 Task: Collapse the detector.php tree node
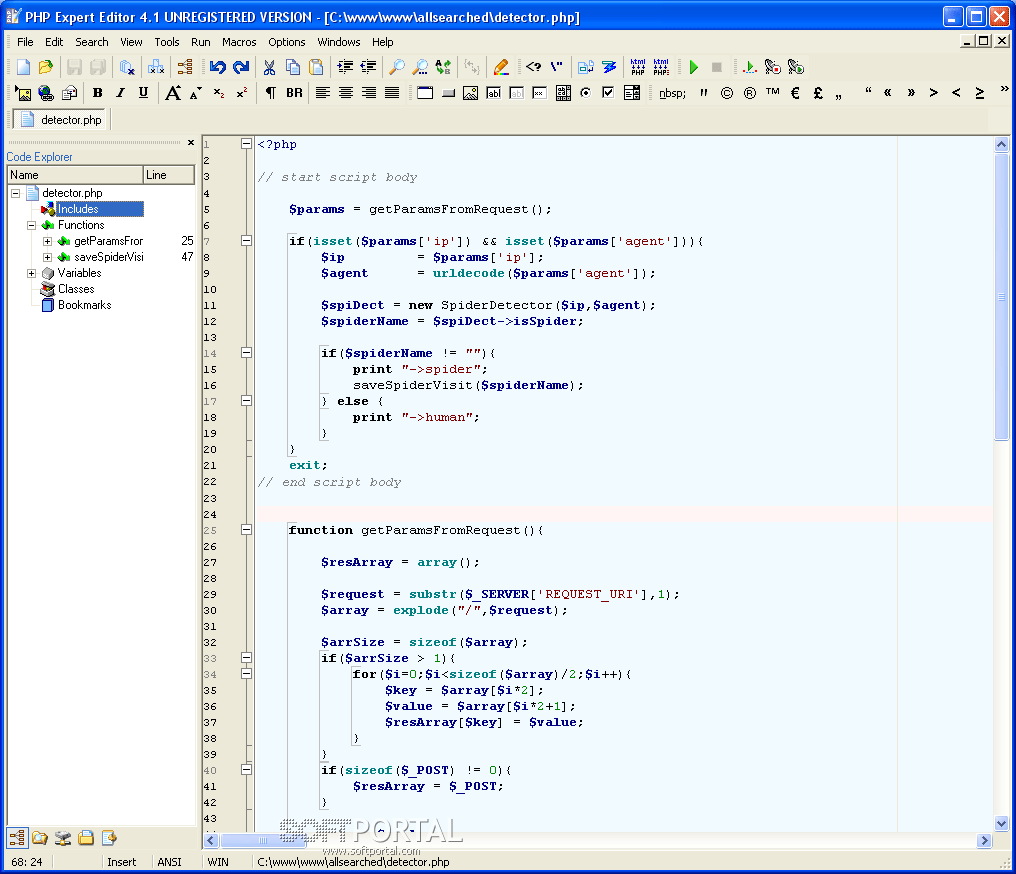[15, 193]
